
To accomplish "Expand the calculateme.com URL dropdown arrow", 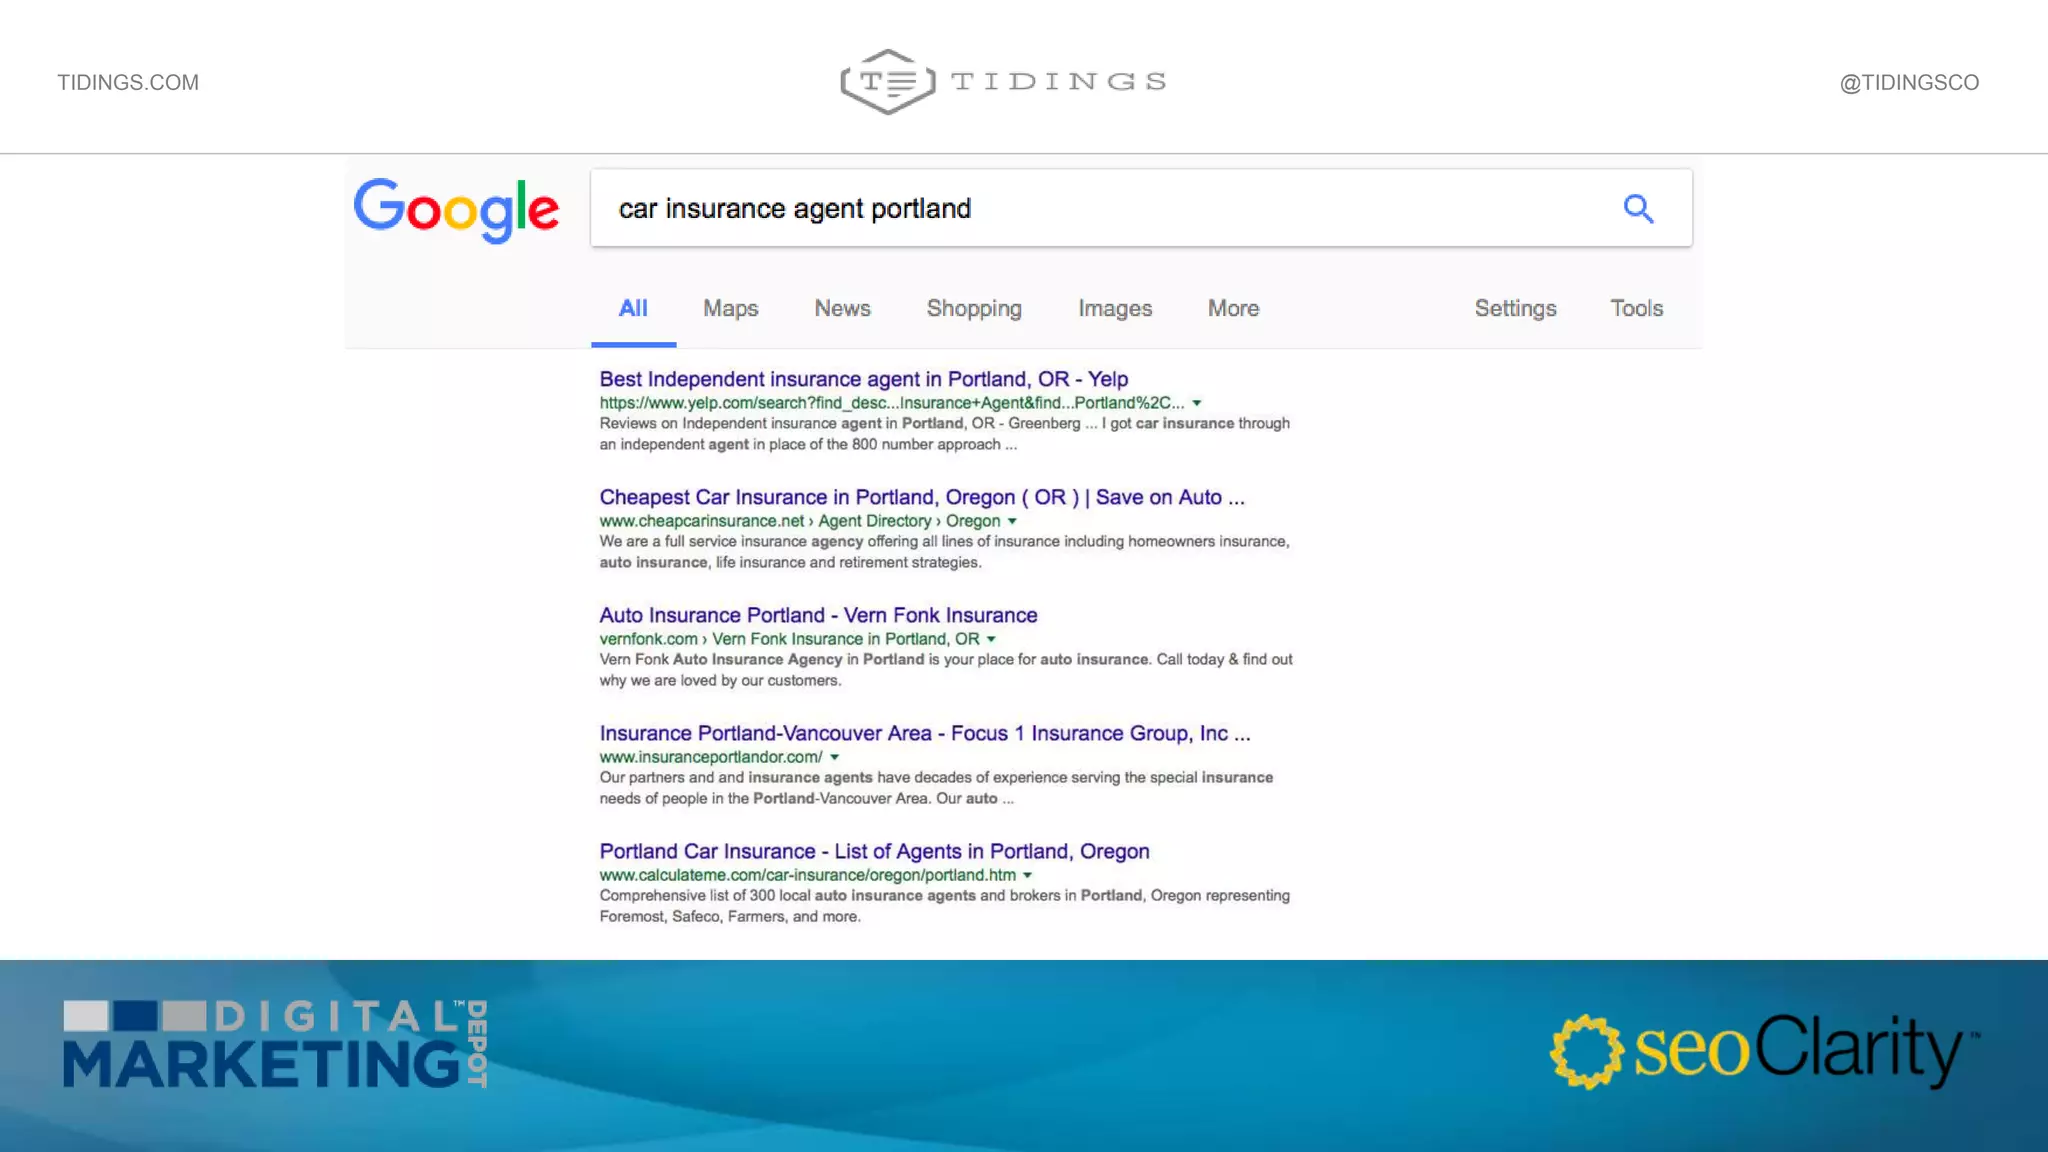I will [x=1027, y=875].
